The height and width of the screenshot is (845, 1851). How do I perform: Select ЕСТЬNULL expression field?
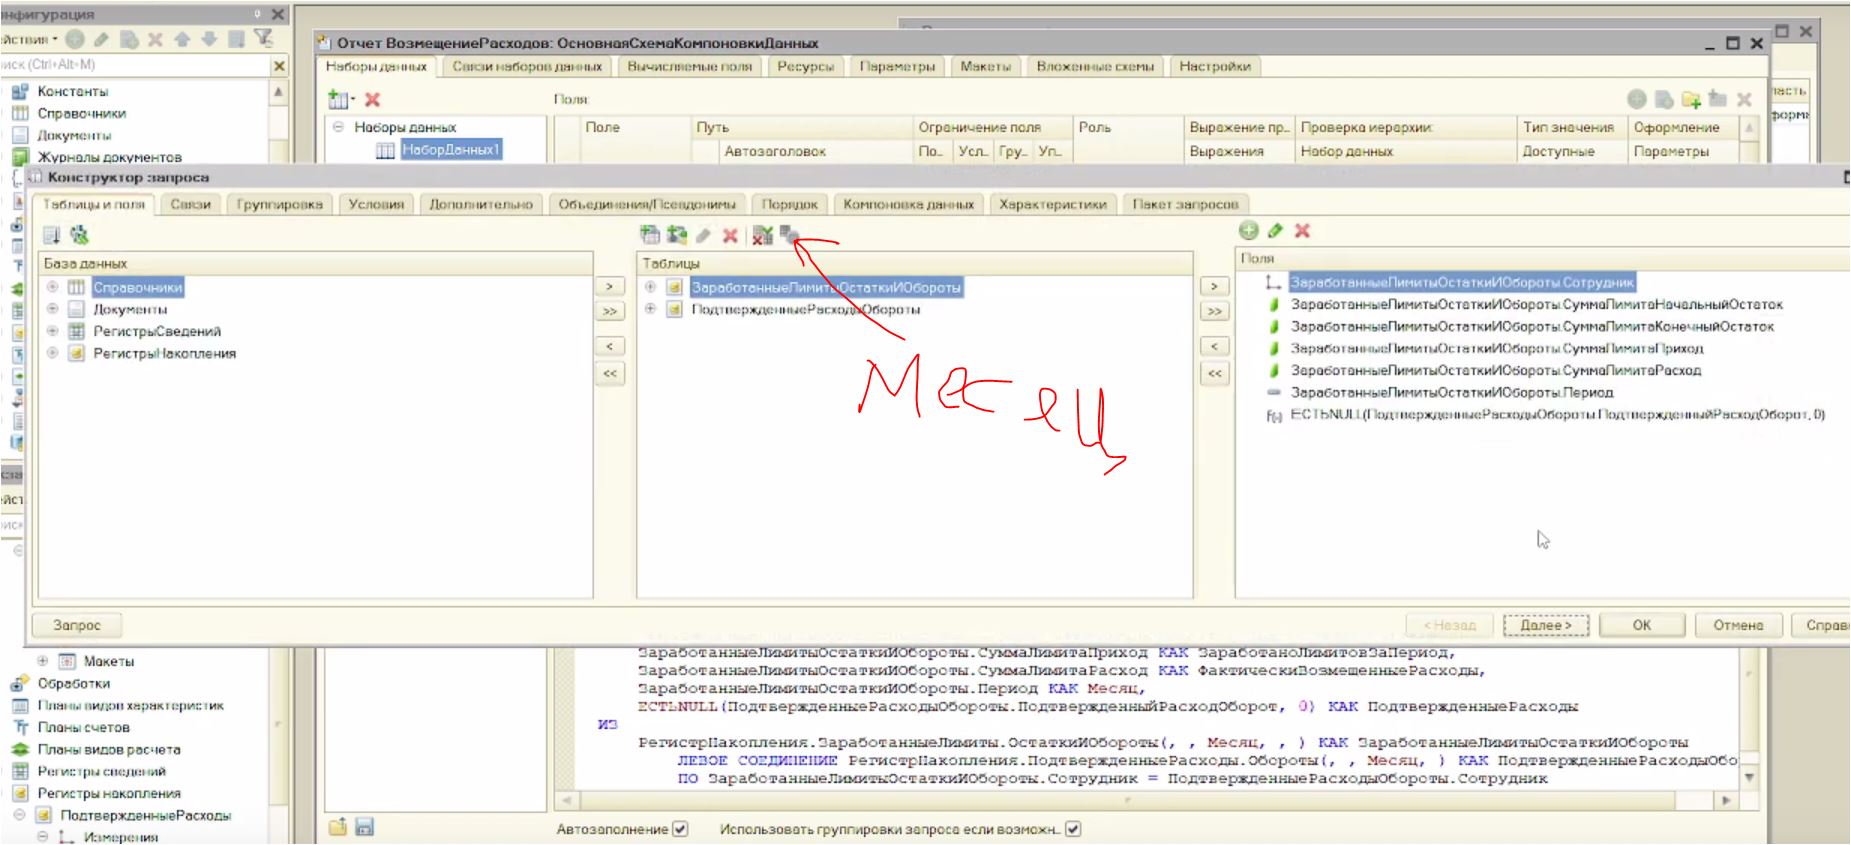tap(1557, 414)
